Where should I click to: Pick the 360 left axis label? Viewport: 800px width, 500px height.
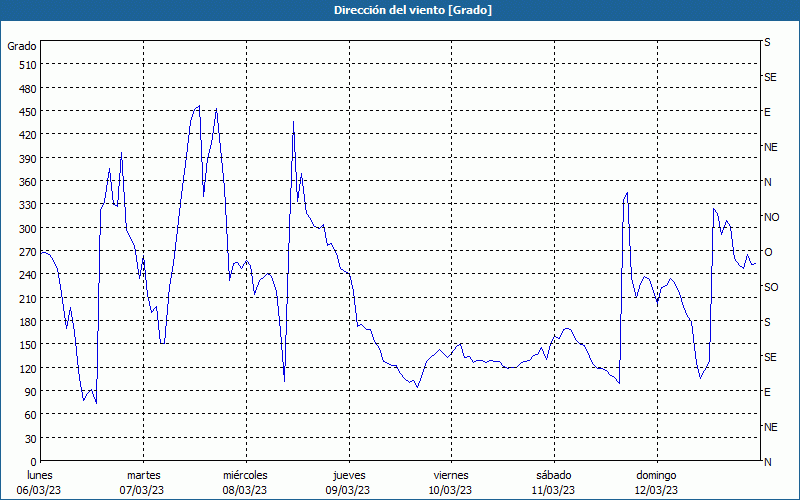[28, 182]
